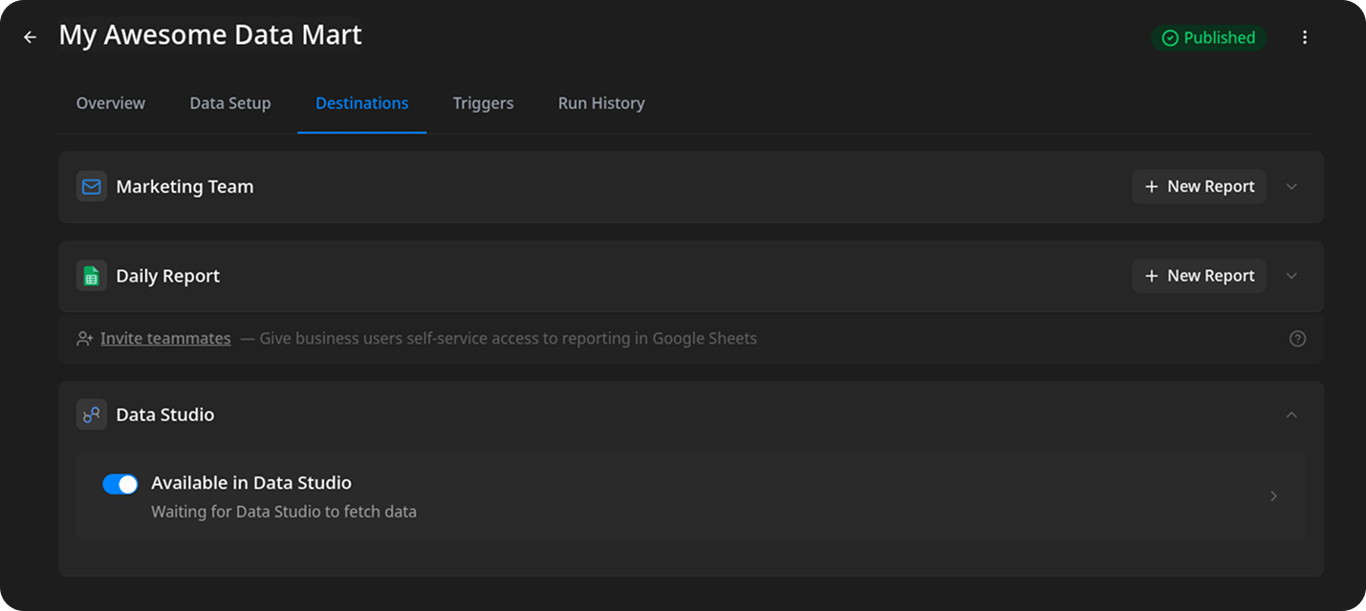Toggle Available in Data Studio switch
This screenshot has height=611, width=1366.
coord(120,484)
